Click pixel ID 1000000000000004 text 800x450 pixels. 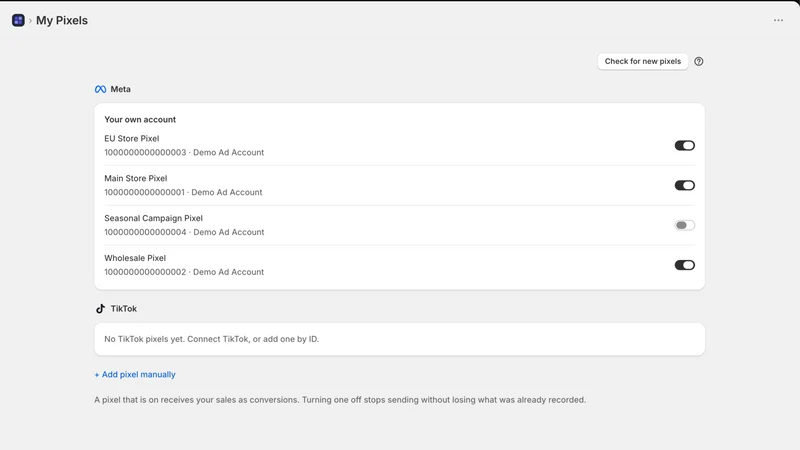145,232
